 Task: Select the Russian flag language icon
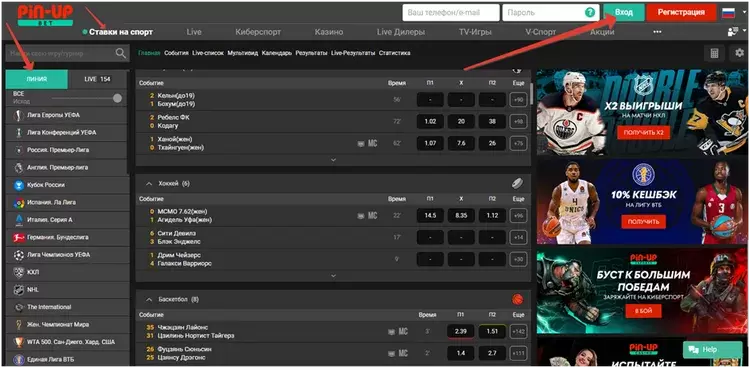728,12
